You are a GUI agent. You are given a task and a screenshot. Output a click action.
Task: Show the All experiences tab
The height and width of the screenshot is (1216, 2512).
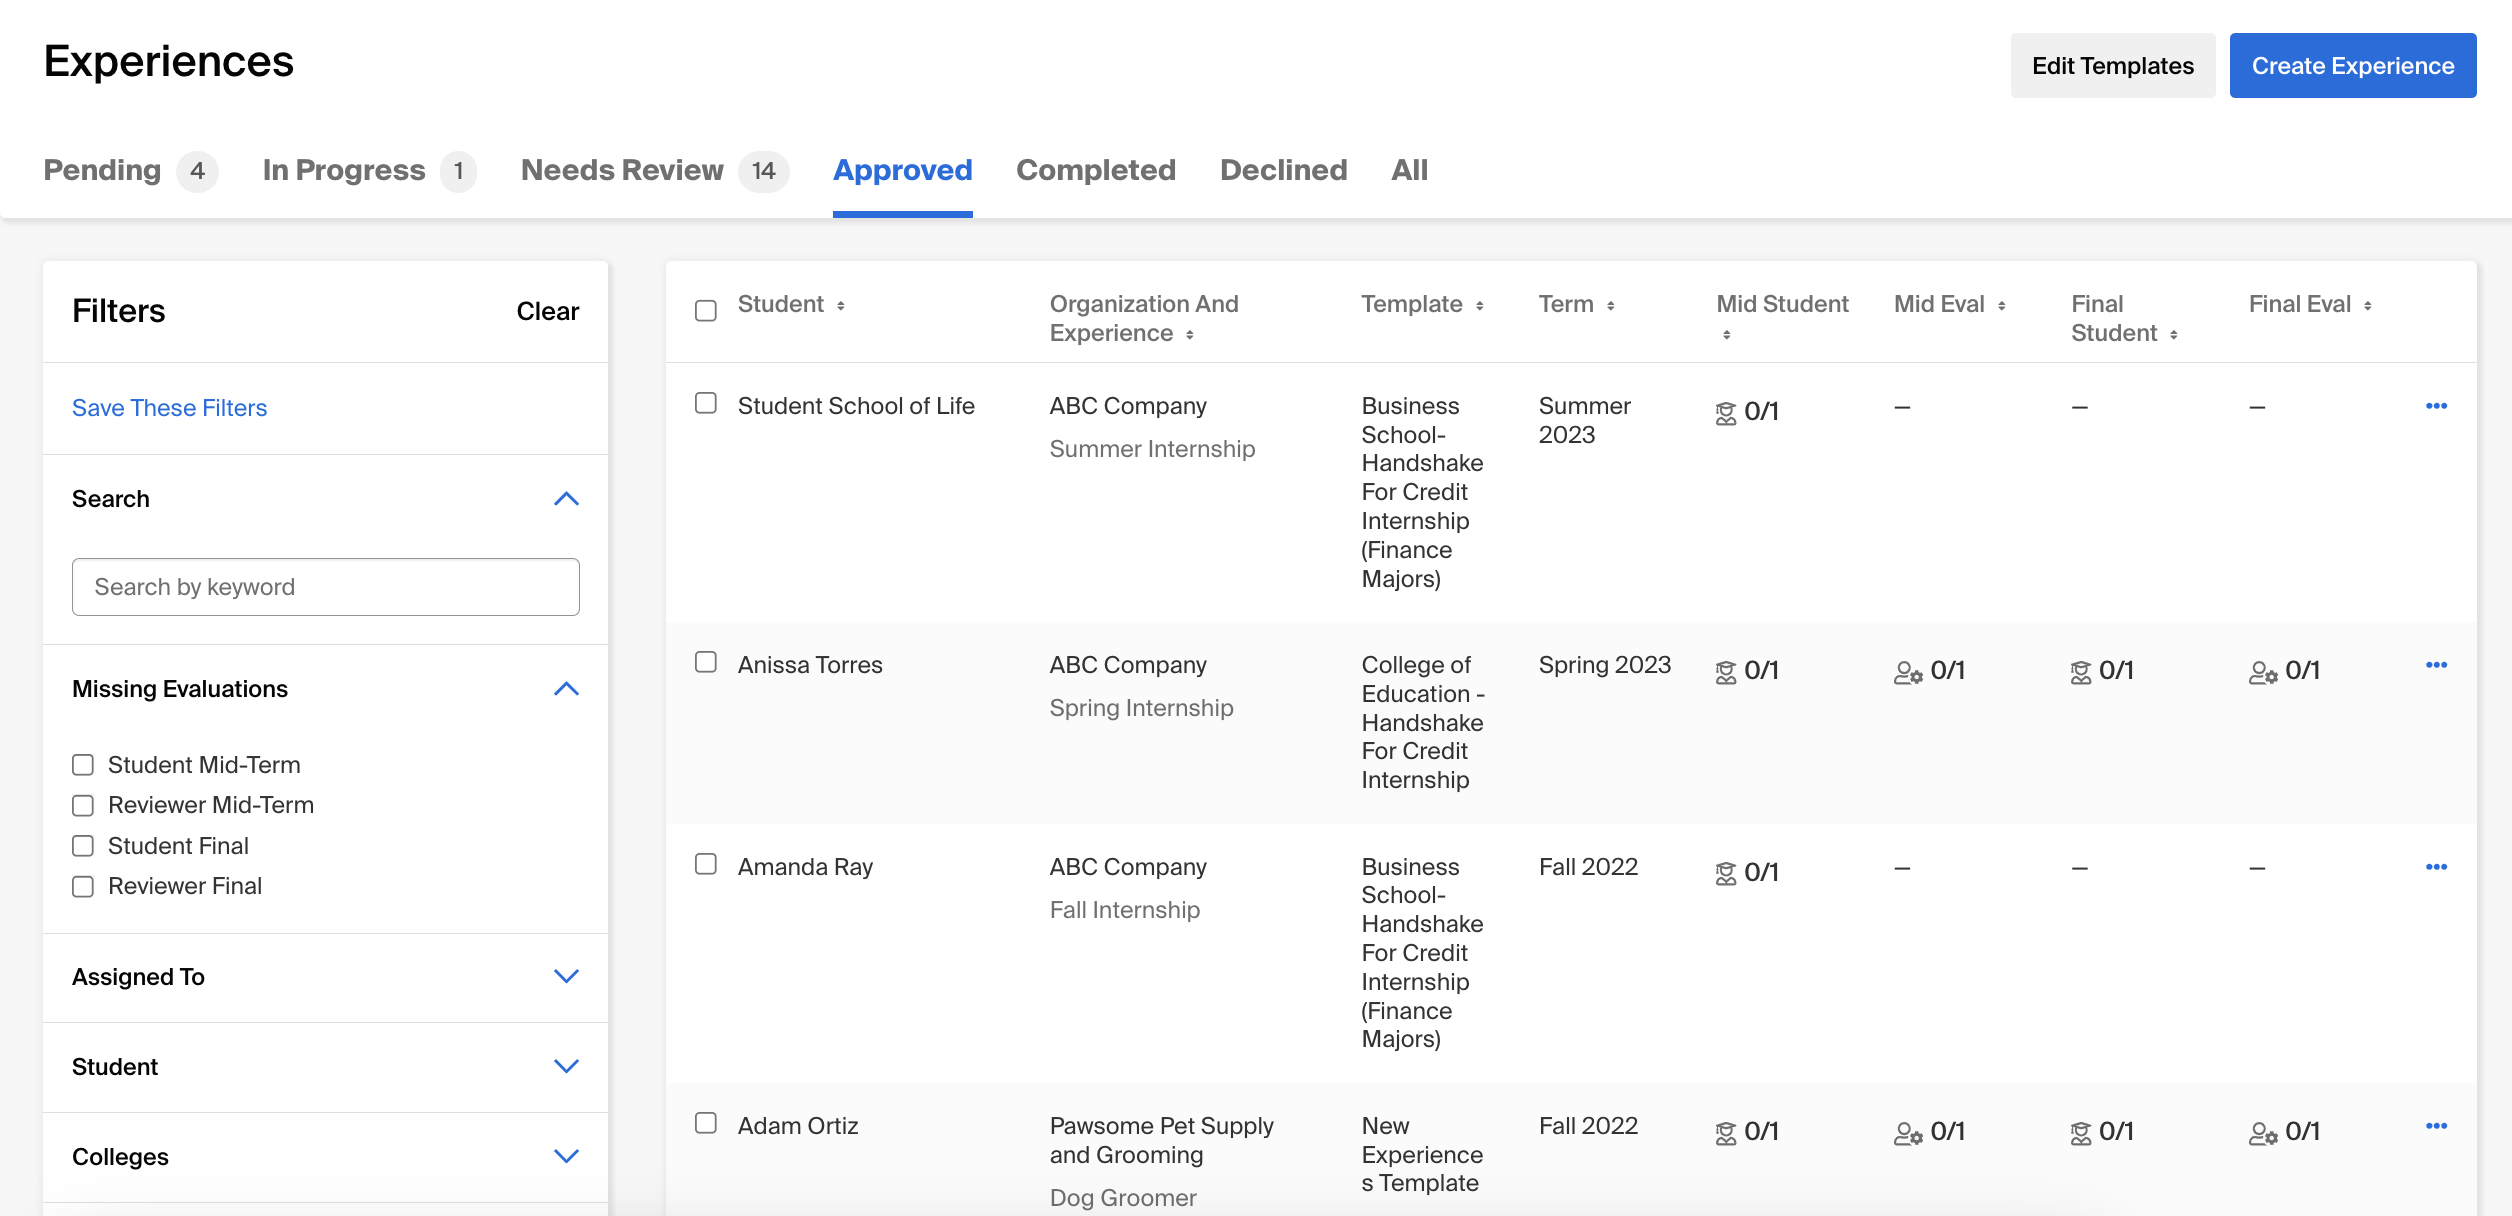pyautogui.click(x=1410, y=171)
